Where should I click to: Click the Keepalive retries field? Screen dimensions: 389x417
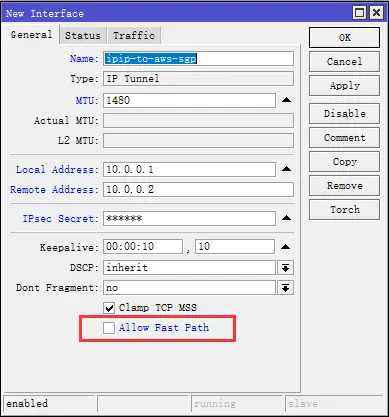click(235, 247)
